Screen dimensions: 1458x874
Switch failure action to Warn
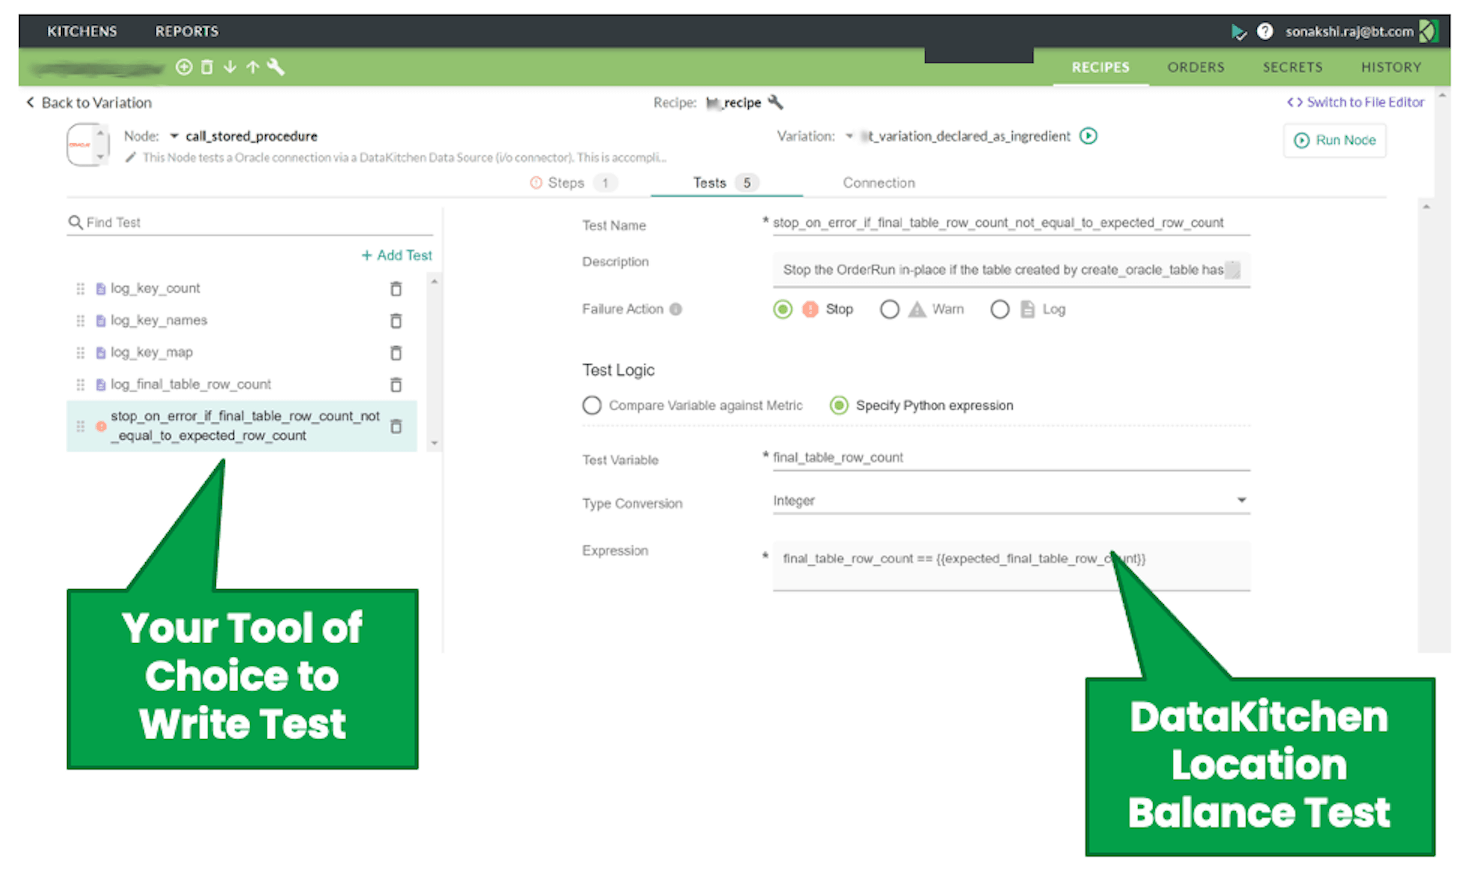click(x=890, y=309)
